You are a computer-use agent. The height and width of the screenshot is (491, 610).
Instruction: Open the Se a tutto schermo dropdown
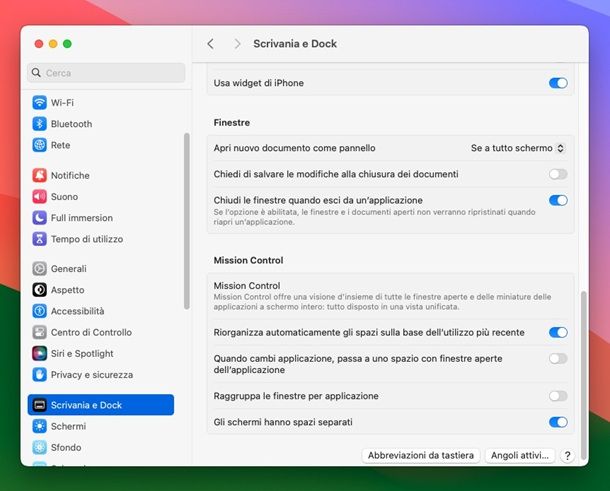pos(517,148)
